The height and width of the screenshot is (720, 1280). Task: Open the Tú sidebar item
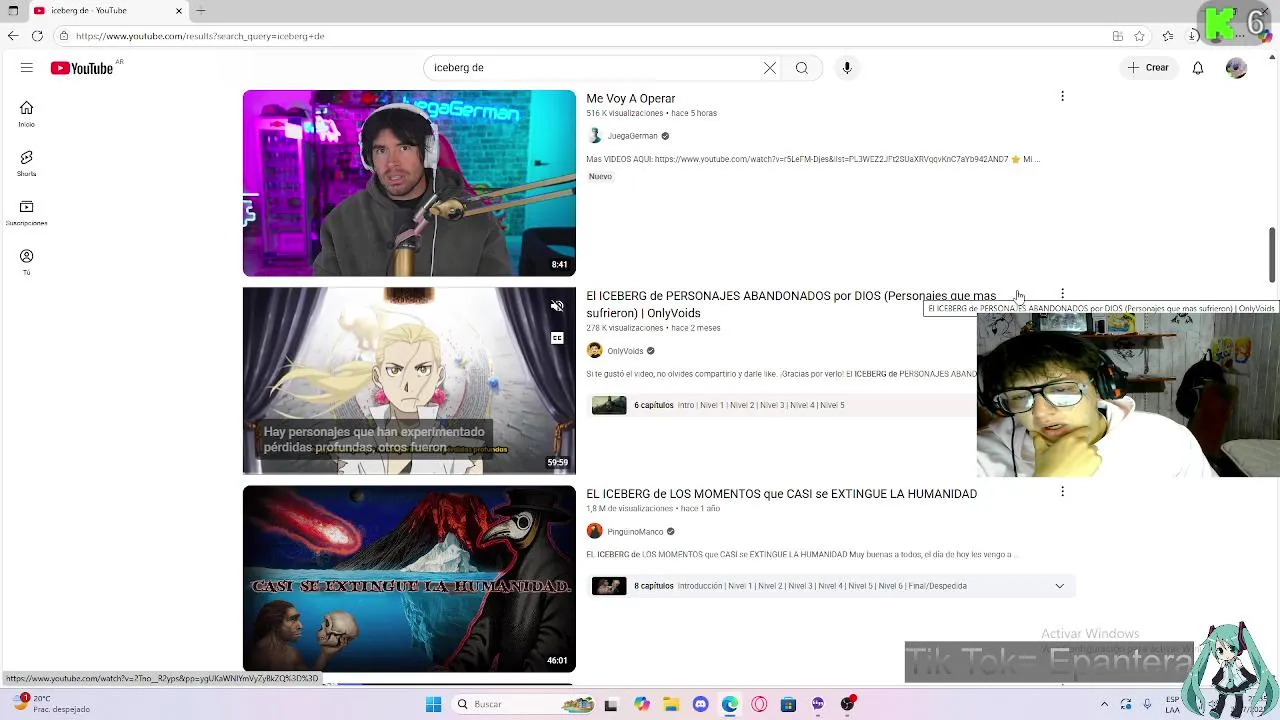pos(27,262)
